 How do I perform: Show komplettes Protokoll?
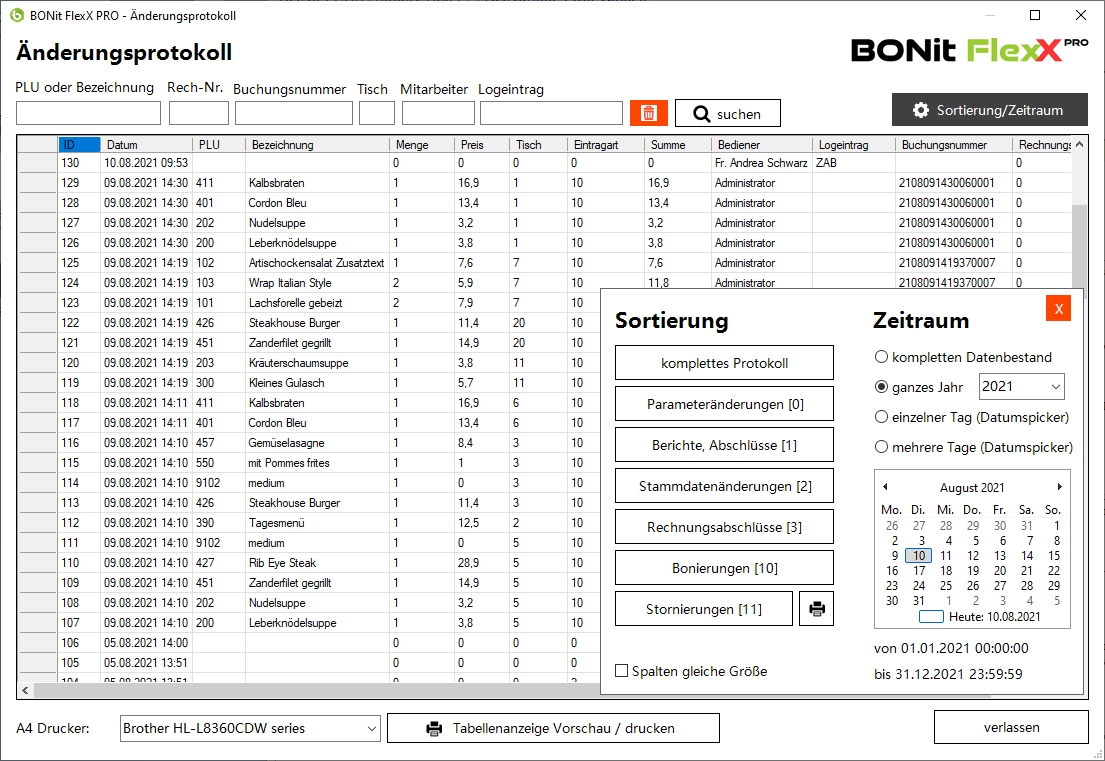pyautogui.click(x=724, y=363)
